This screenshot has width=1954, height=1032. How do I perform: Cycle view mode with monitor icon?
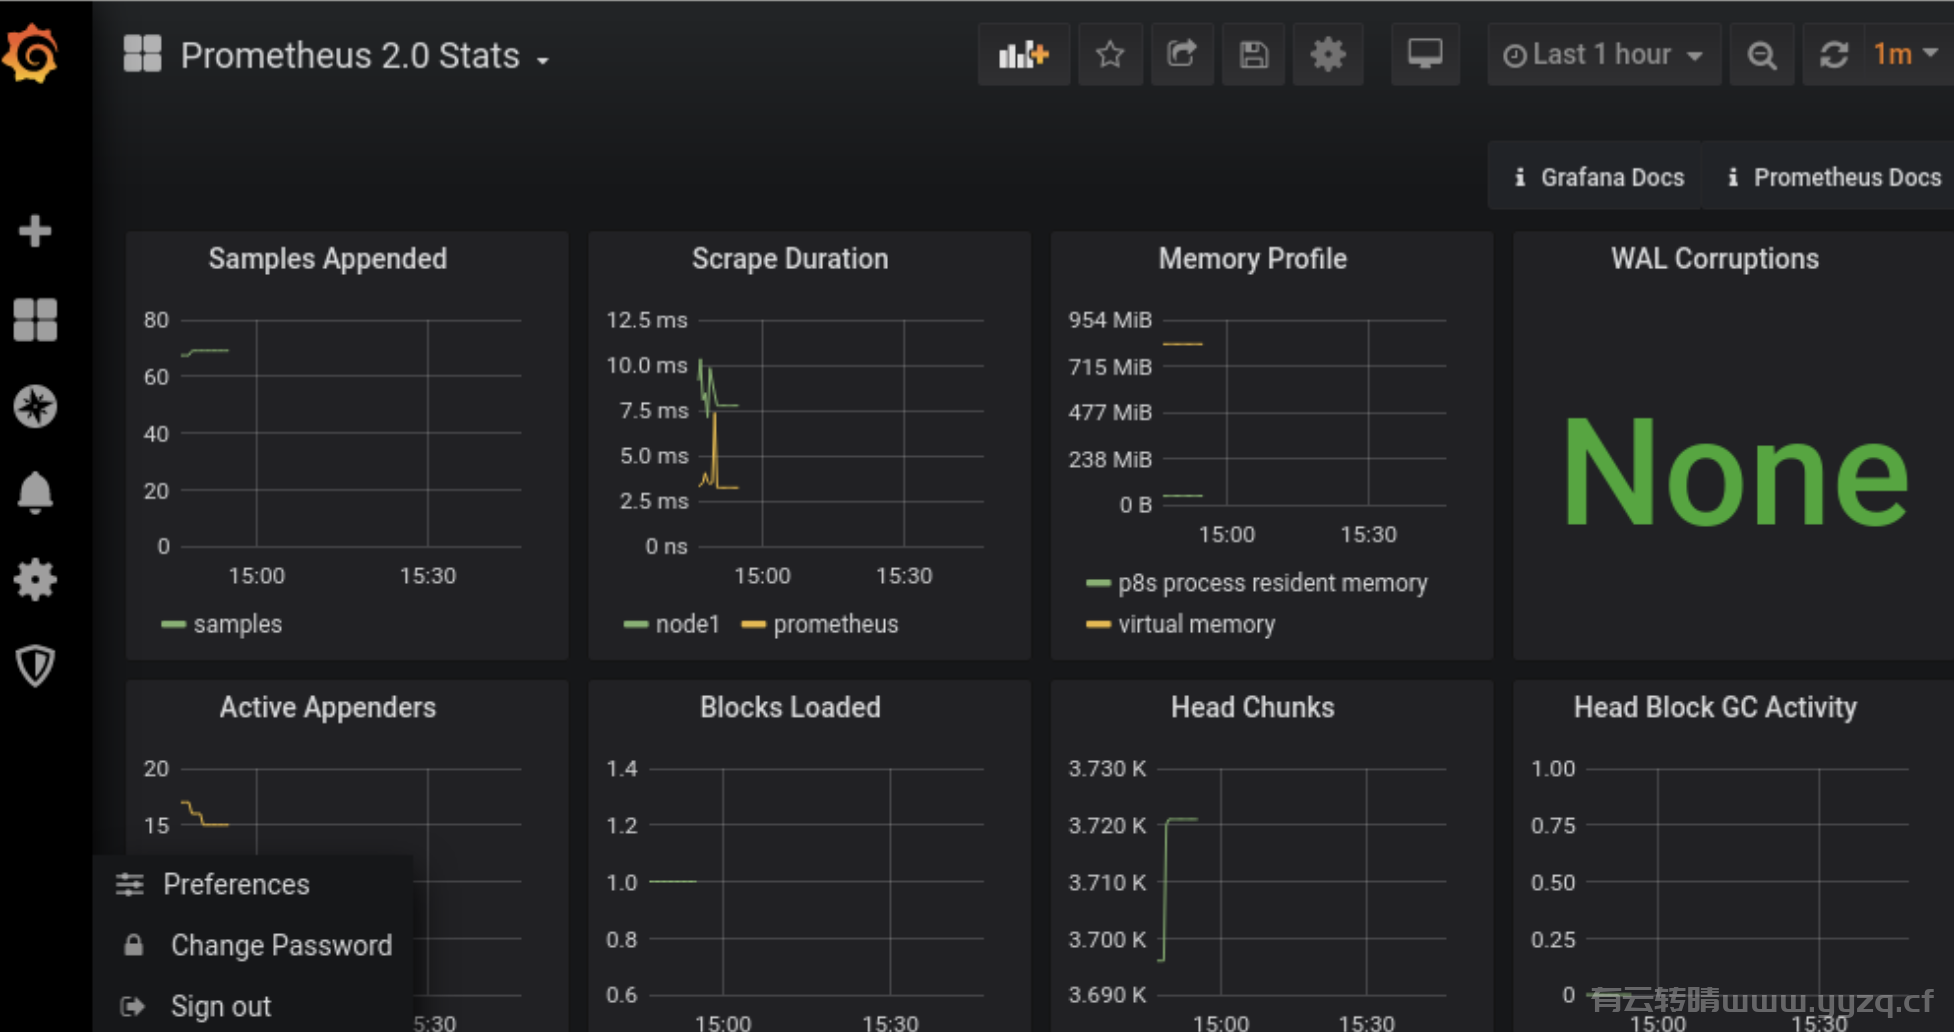[1425, 54]
